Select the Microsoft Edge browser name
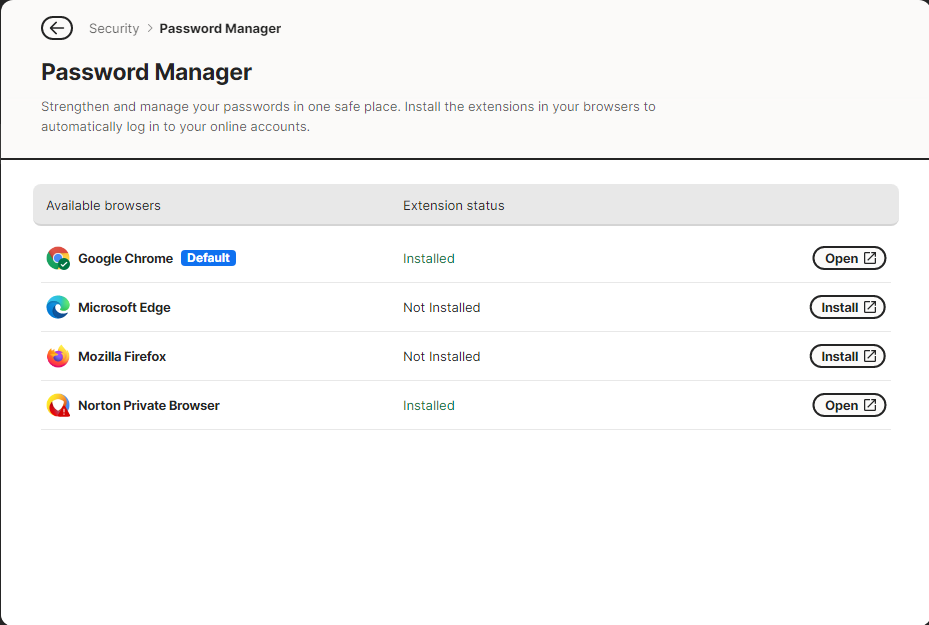The height and width of the screenshot is (625, 929). point(124,307)
